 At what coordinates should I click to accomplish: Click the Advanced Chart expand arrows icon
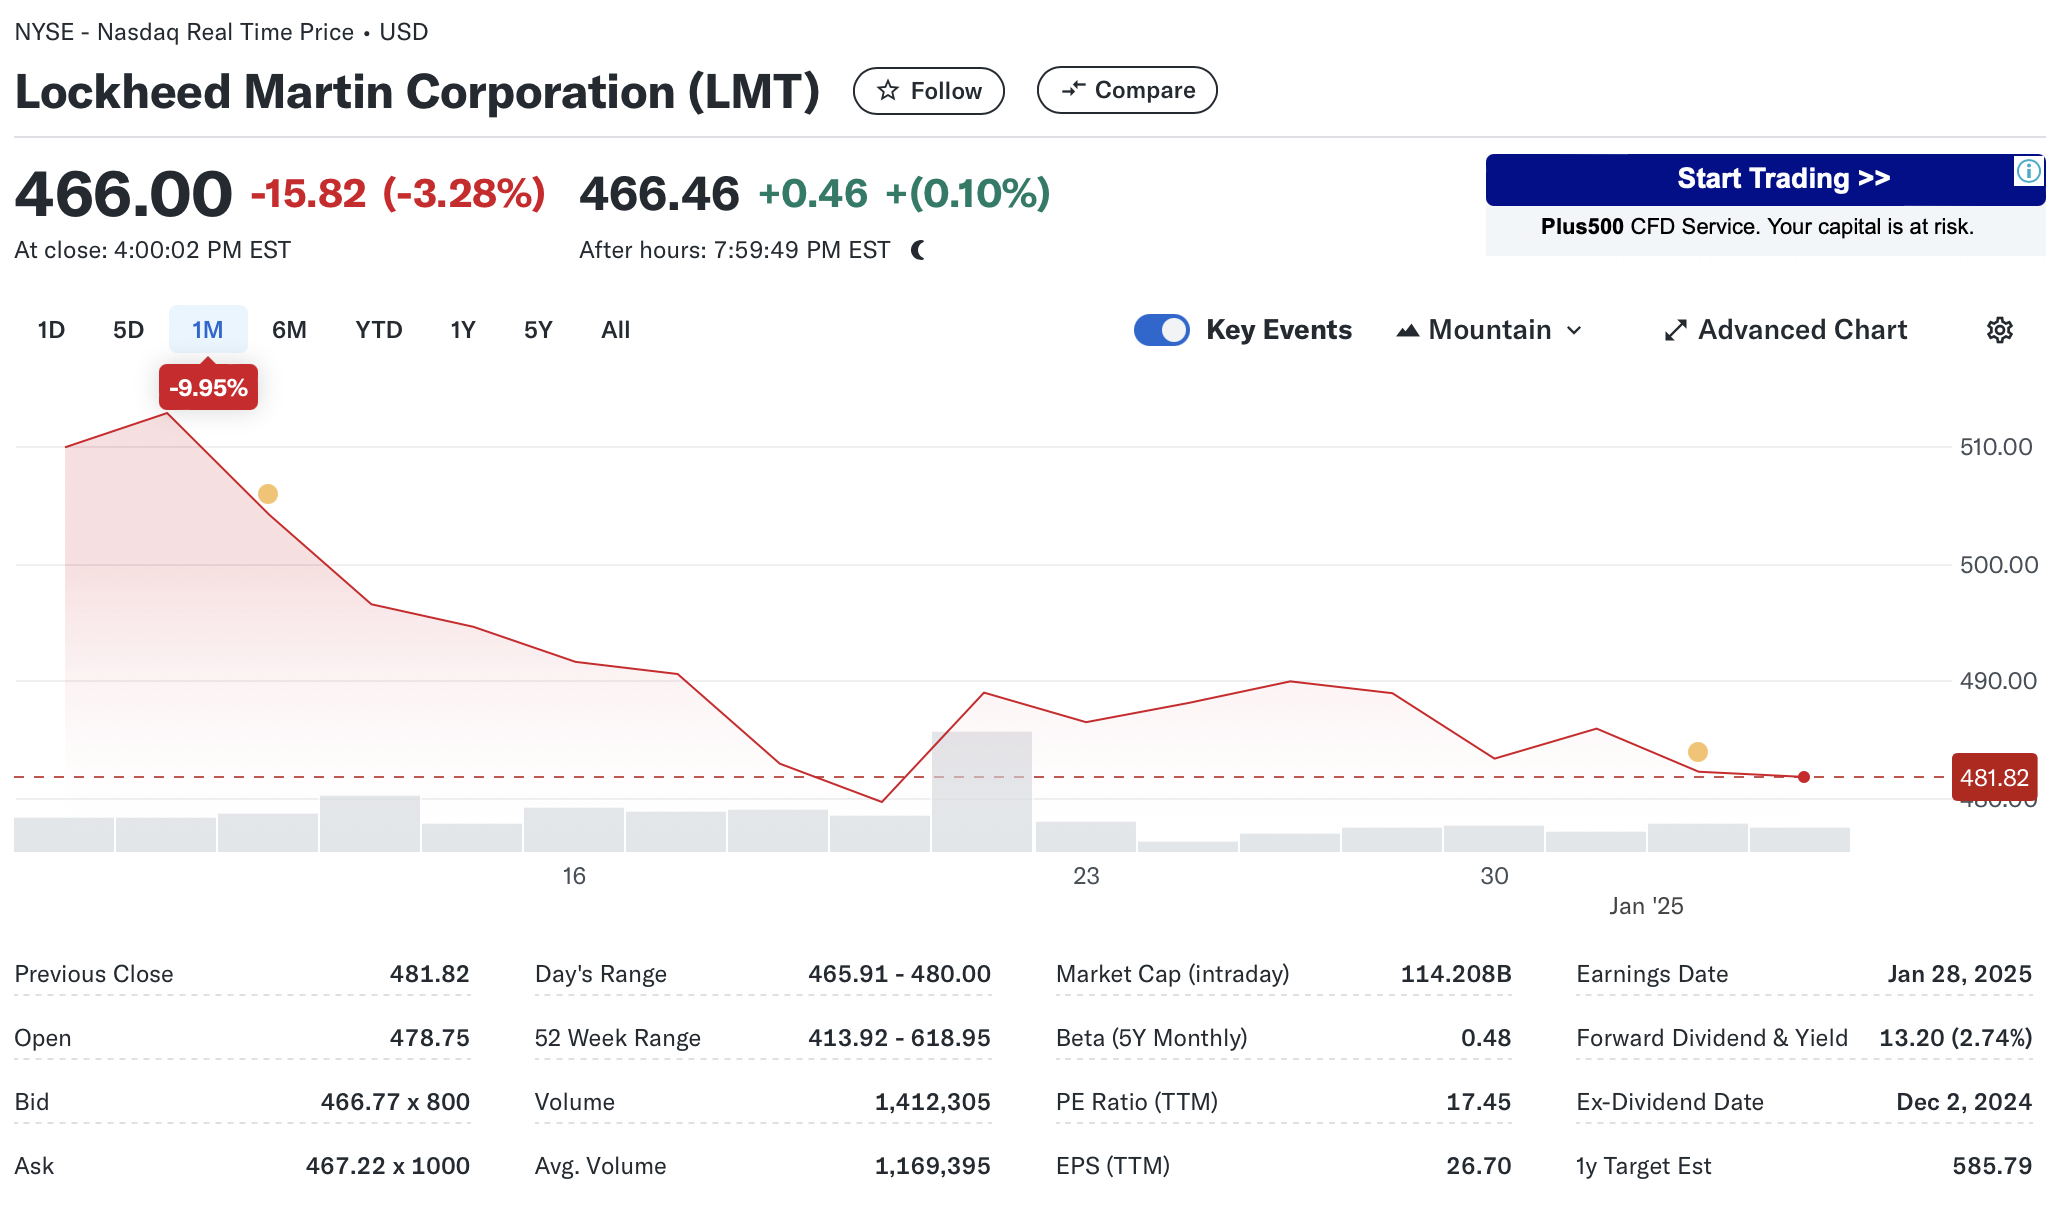point(1675,330)
